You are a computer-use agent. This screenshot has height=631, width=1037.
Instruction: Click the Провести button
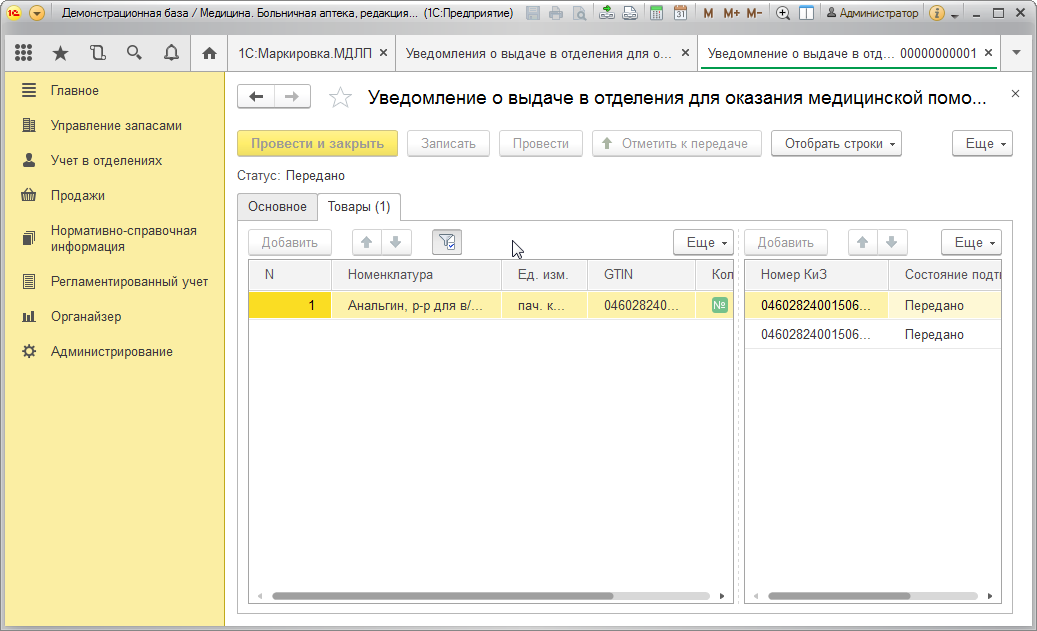(541, 144)
